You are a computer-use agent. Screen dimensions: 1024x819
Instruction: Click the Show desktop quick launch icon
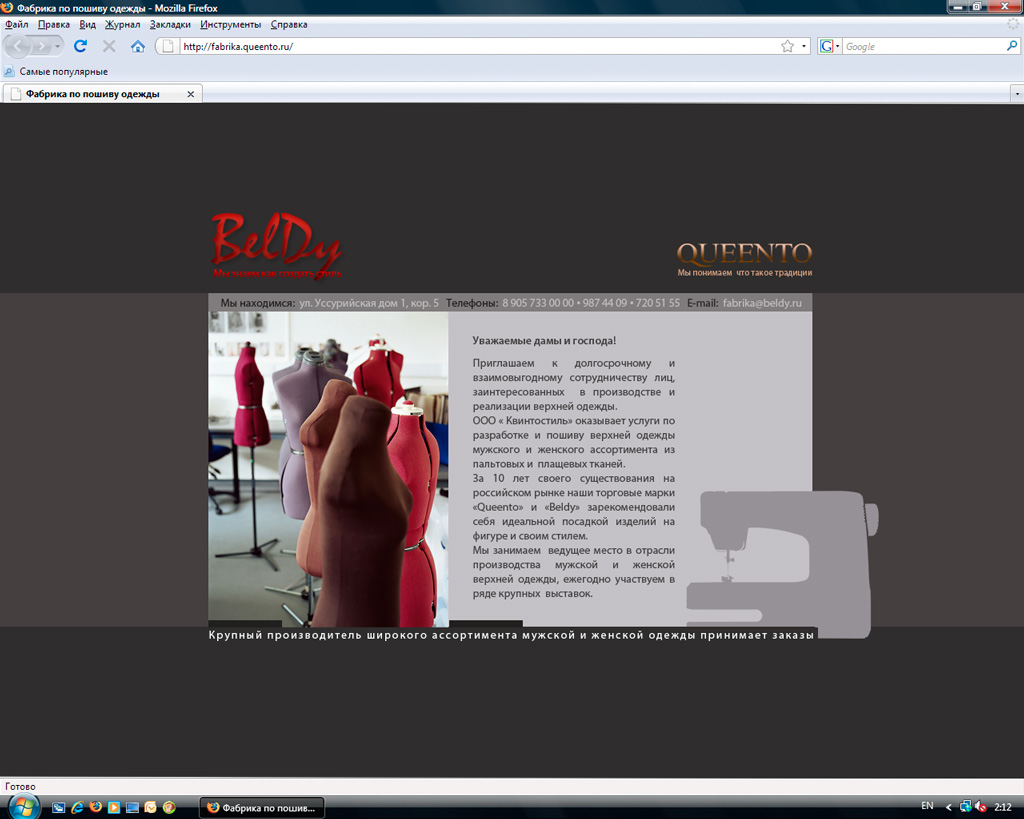132,808
